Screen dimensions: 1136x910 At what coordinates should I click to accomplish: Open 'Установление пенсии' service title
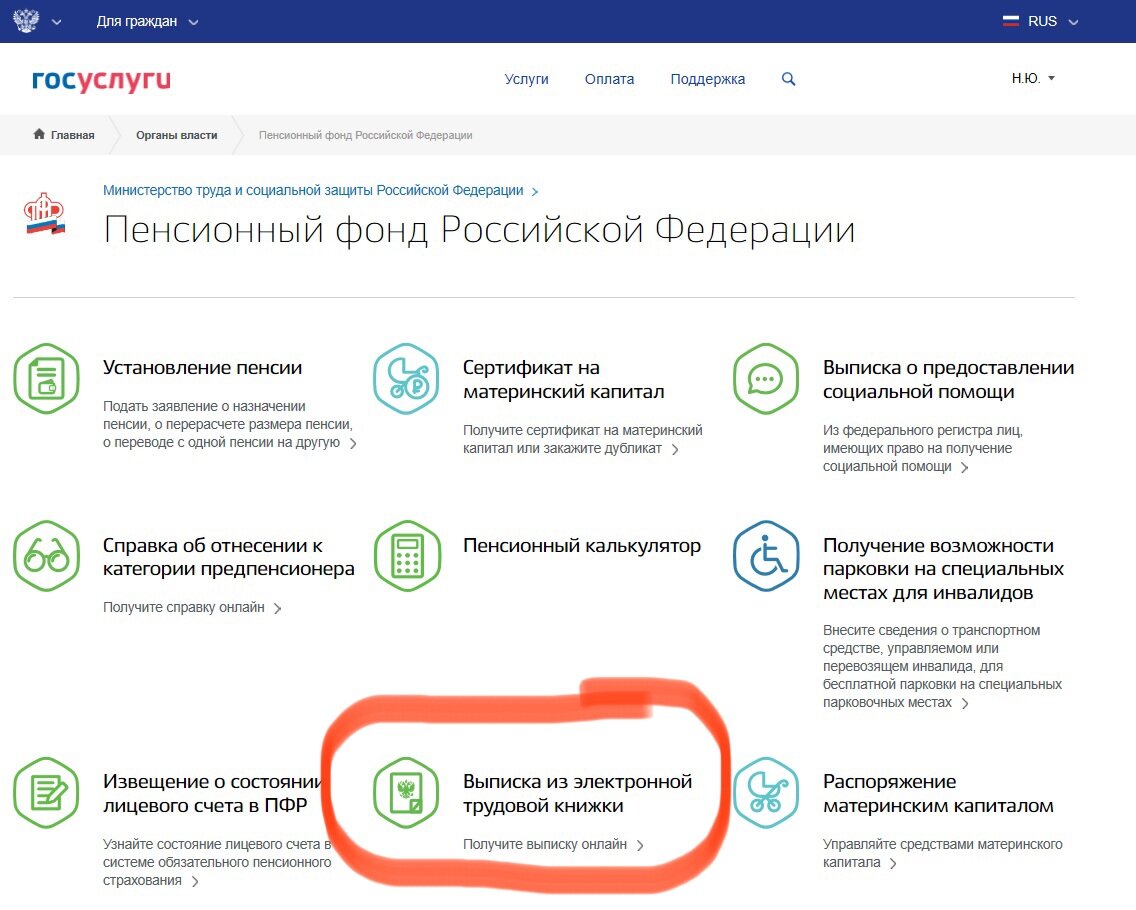(202, 367)
